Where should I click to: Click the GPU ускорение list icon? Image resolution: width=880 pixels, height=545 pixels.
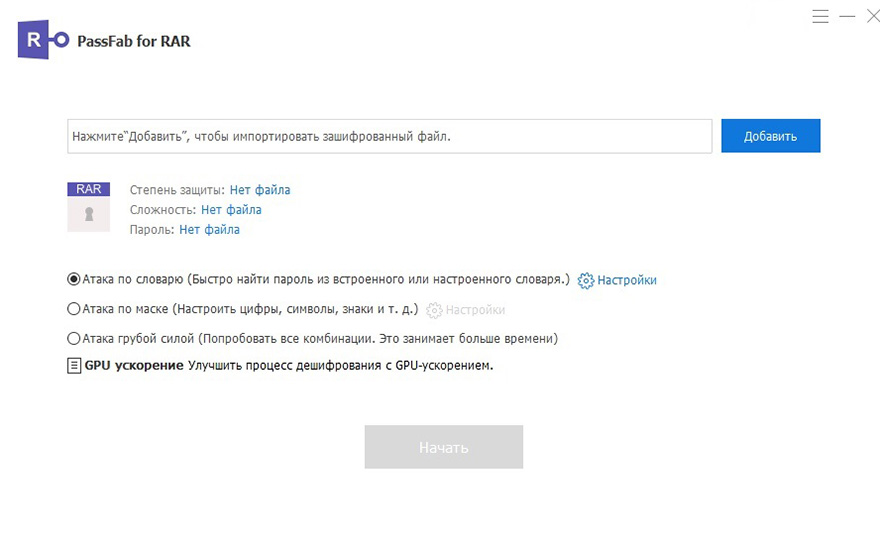[74, 366]
